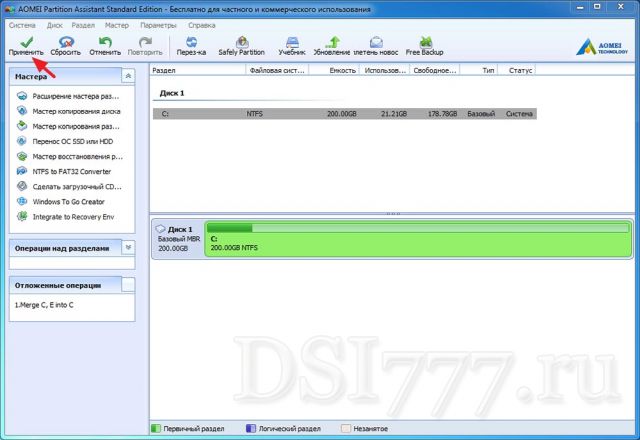Open the Раздел menu

pyautogui.click(x=83, y=25)
